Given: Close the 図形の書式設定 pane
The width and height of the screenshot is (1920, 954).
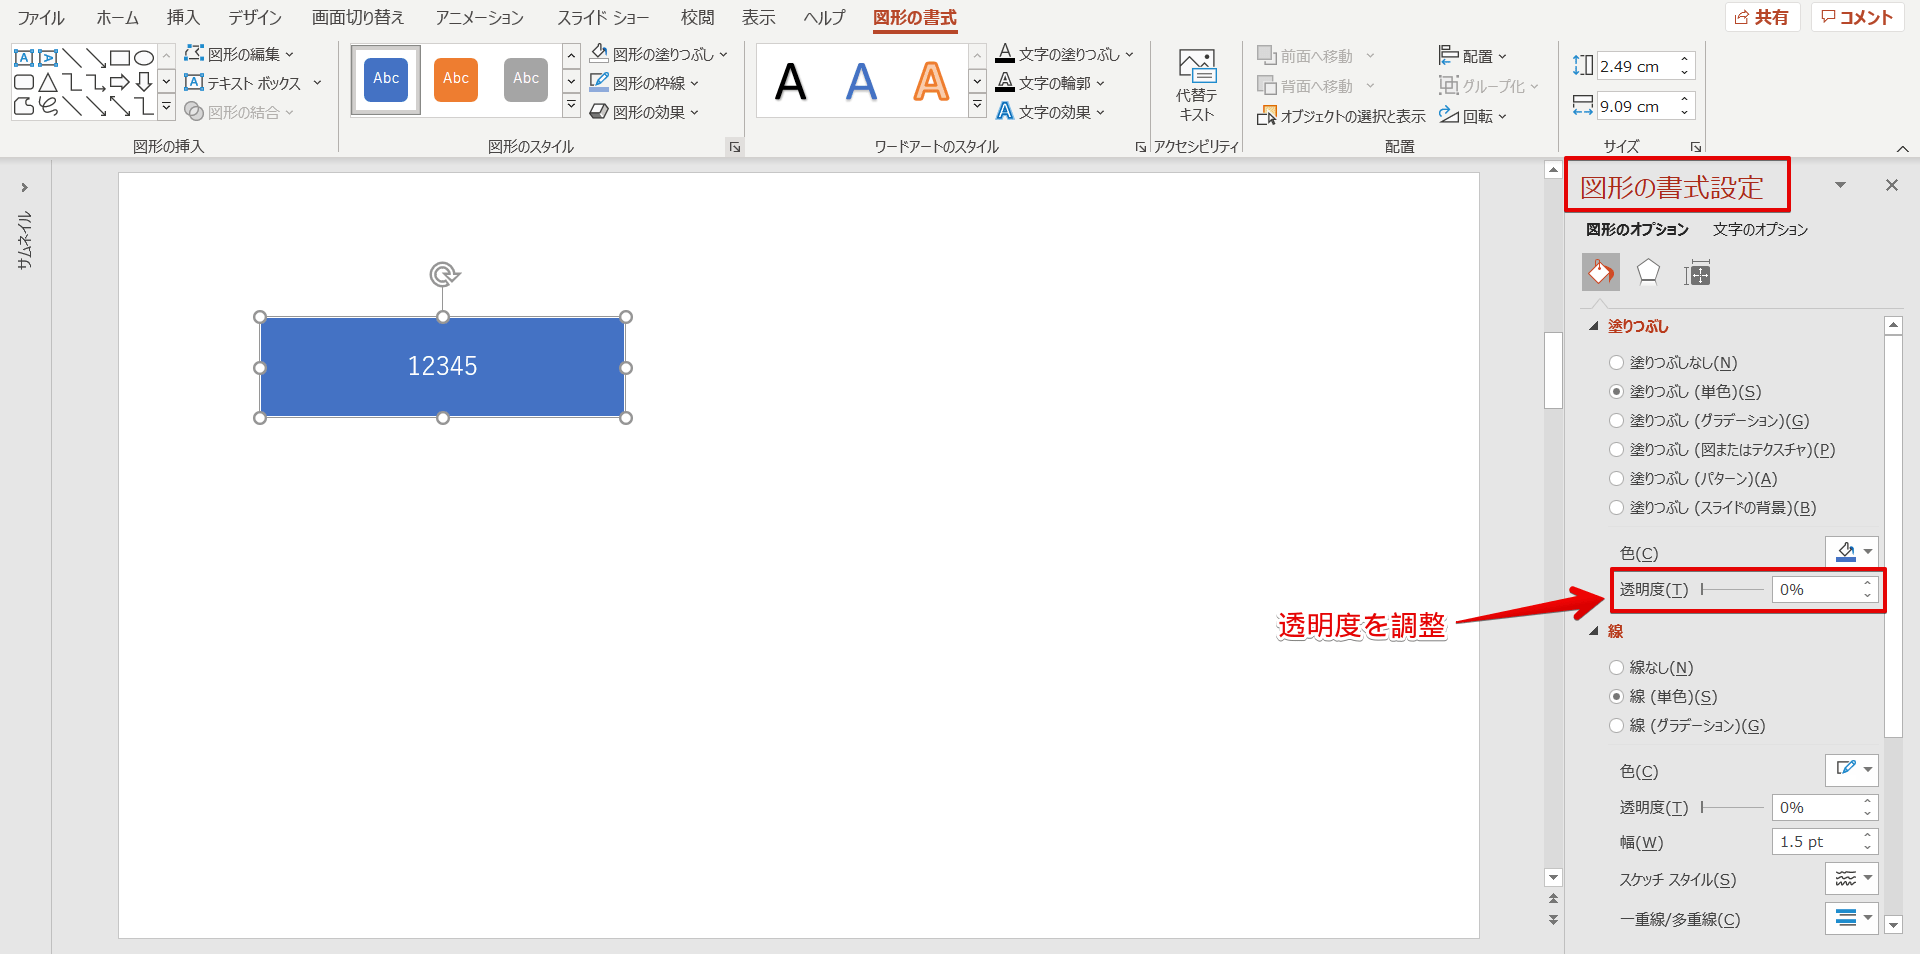Looking at the screenshot, I should tap(1892, 185).
